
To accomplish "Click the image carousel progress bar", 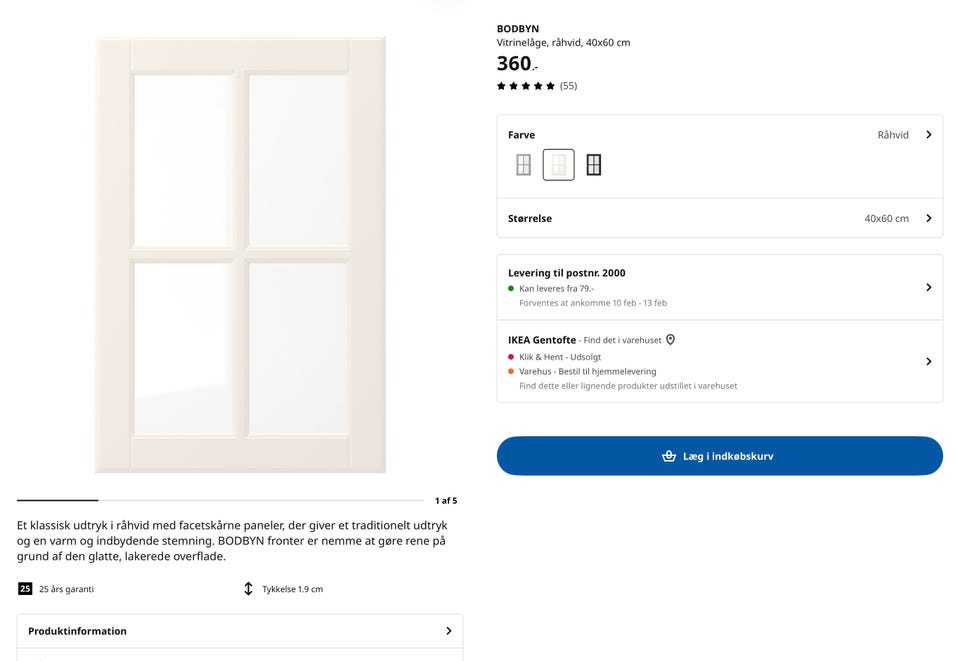I will [57, 500].
